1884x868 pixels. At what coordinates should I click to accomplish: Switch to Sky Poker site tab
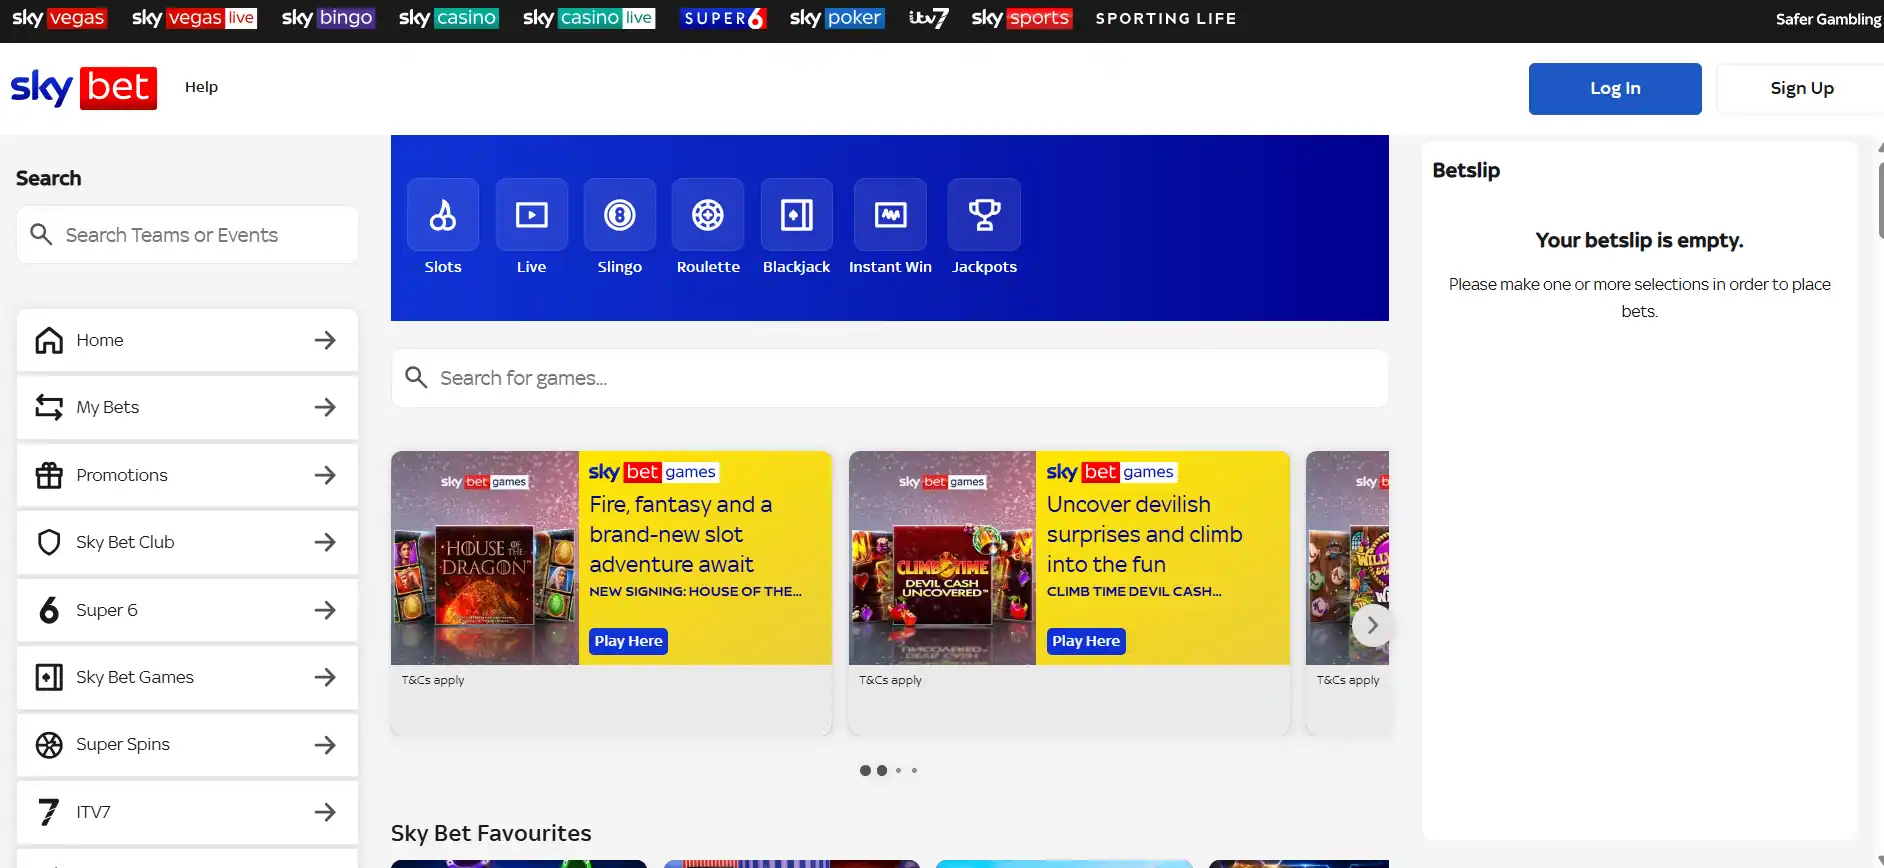pyautogui.click(x=837, y=18)
